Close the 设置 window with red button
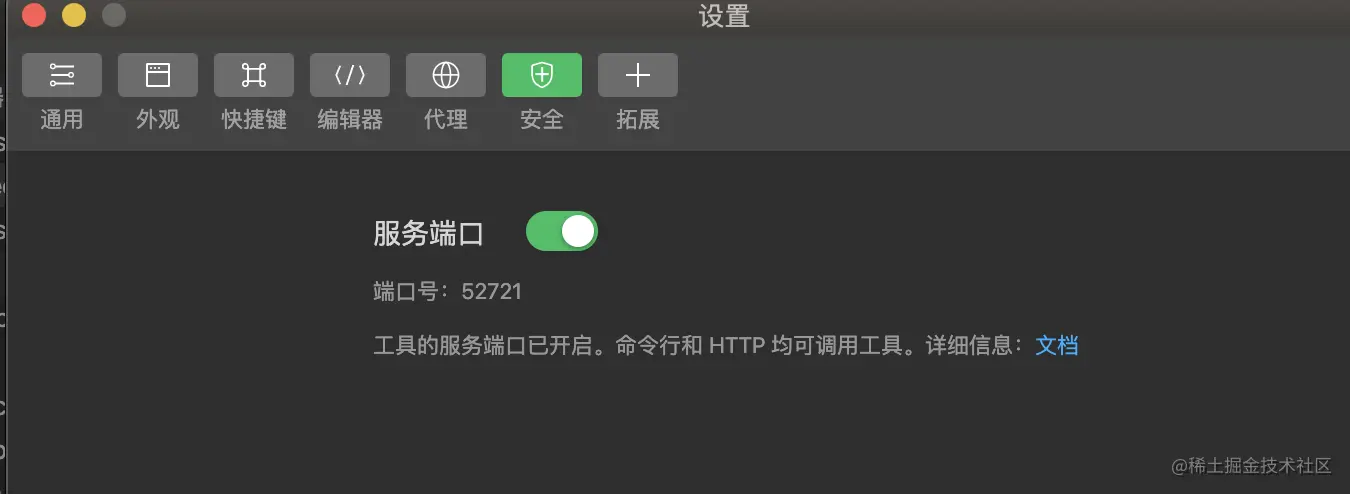This screenshot has width=1350, height=494. [x=34, y=15]
